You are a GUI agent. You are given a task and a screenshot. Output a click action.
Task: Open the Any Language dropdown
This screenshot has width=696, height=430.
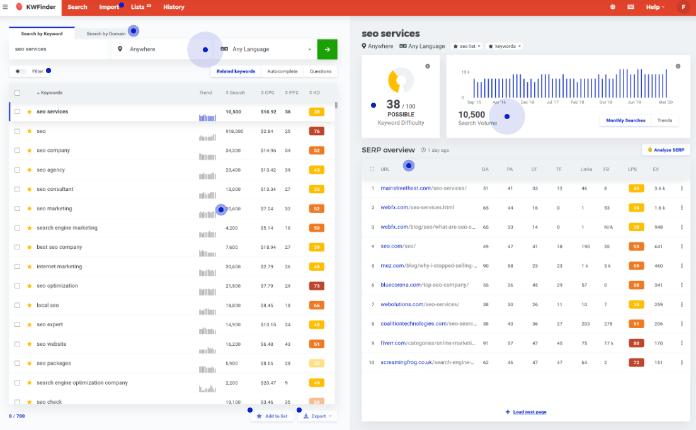tap(266, 49)
